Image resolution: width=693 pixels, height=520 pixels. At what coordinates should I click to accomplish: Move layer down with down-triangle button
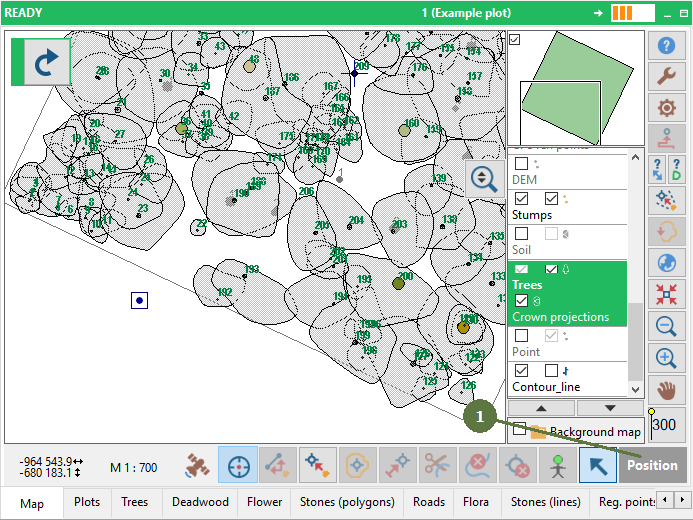tap(610, 408)
